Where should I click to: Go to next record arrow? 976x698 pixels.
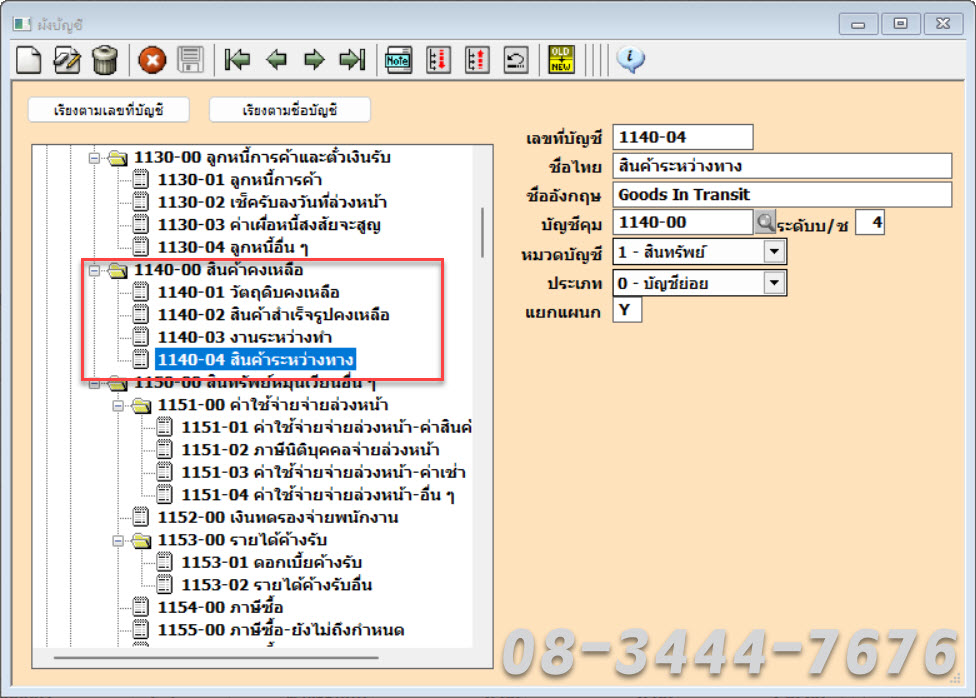(x=314, y=60)
